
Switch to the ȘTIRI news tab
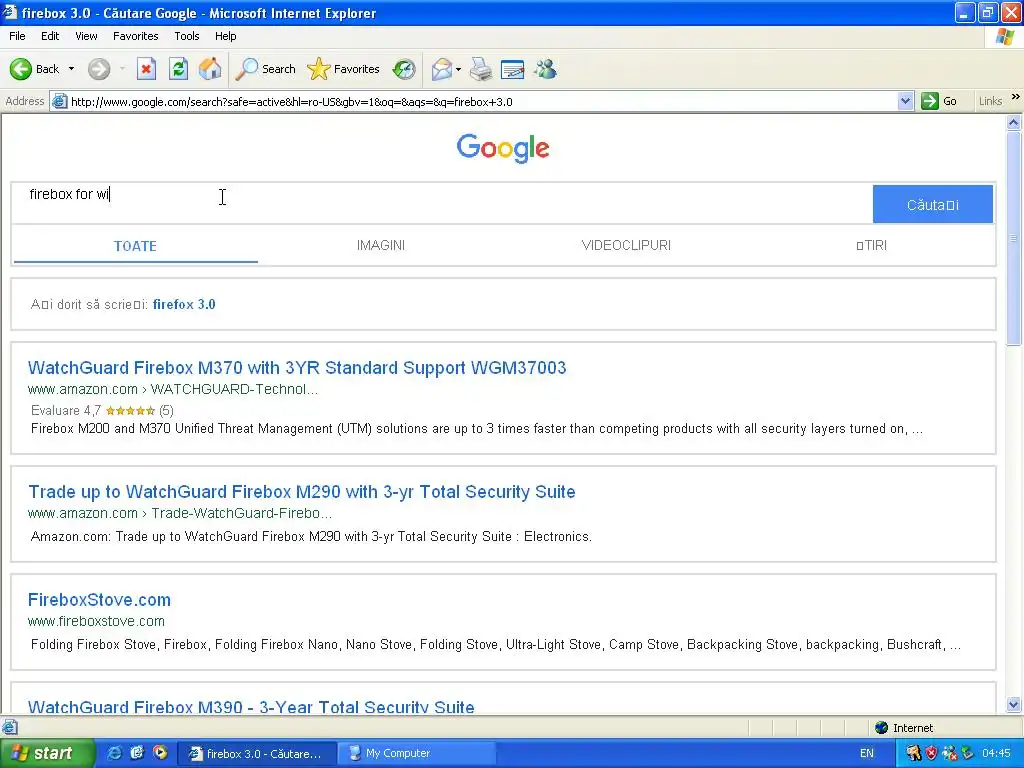pos(872,246)
